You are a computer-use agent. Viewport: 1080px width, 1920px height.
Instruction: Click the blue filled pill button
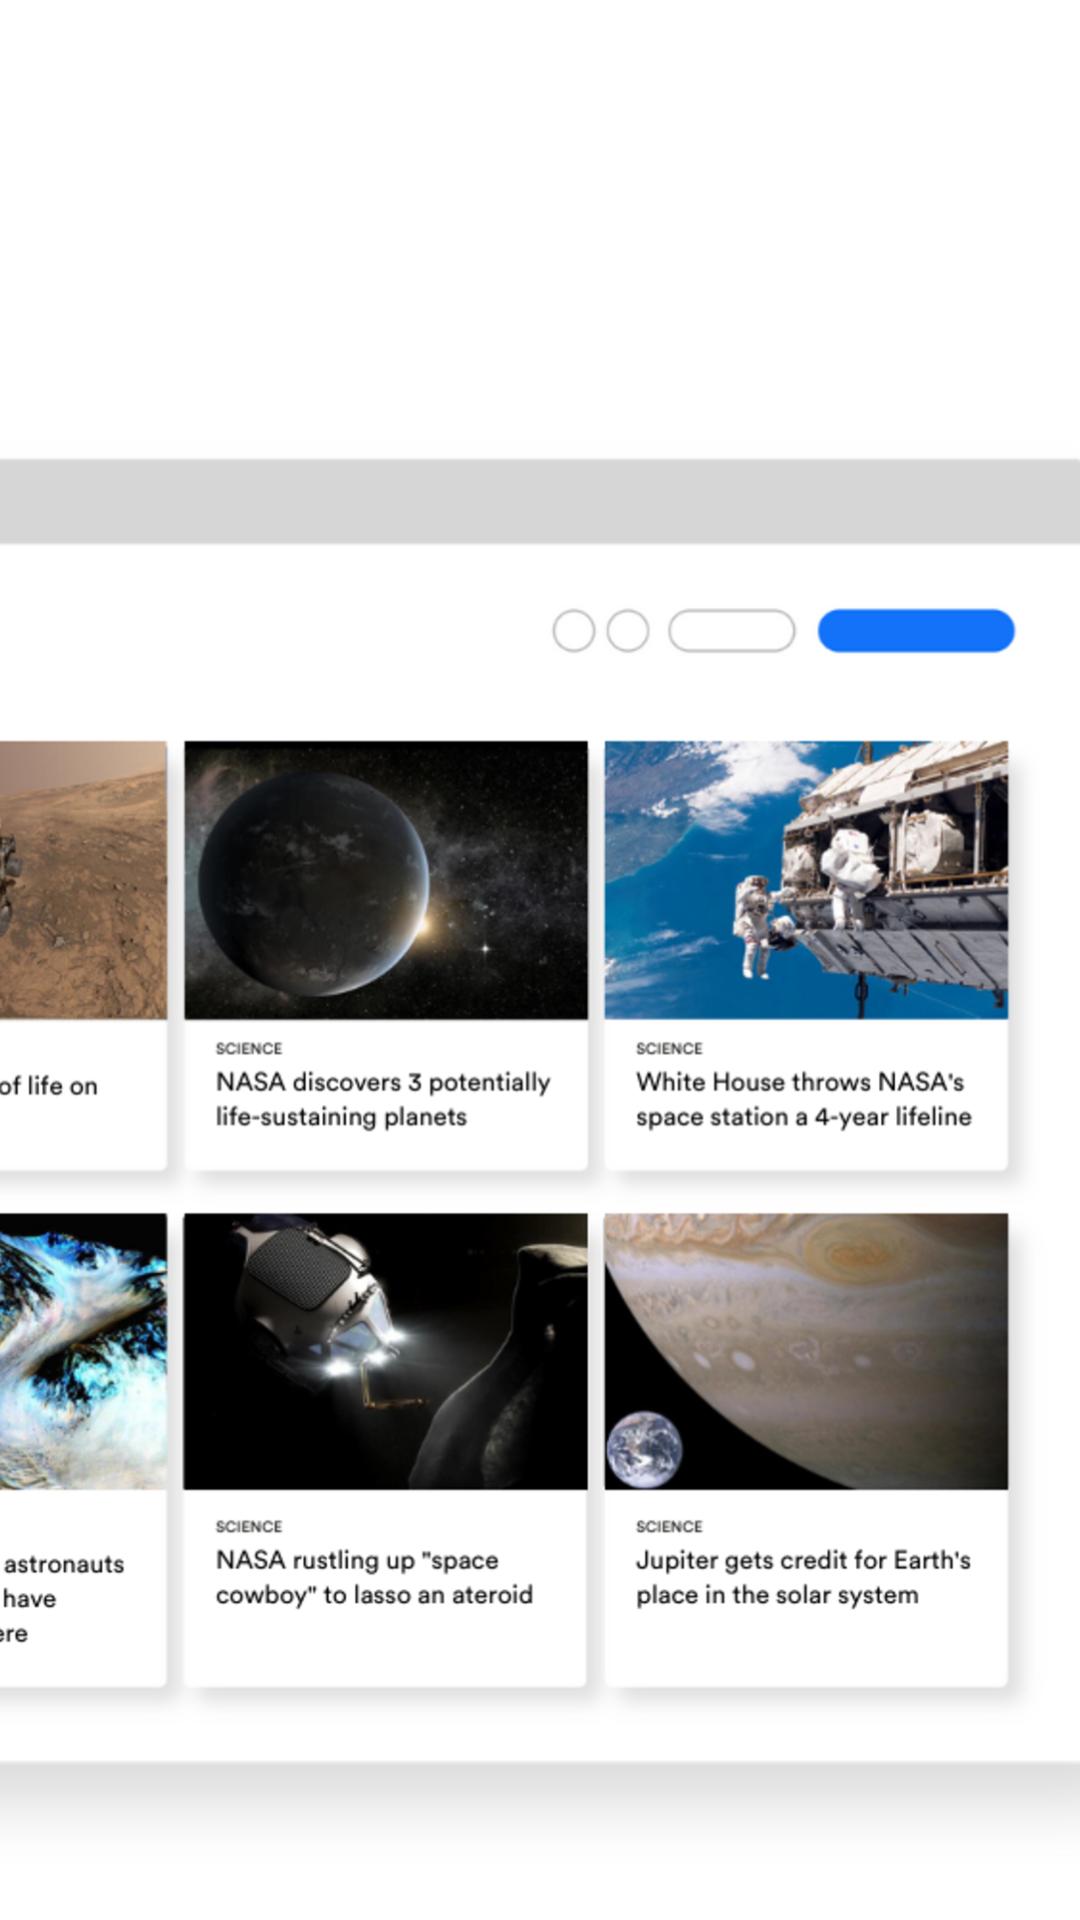coord(916,631)
